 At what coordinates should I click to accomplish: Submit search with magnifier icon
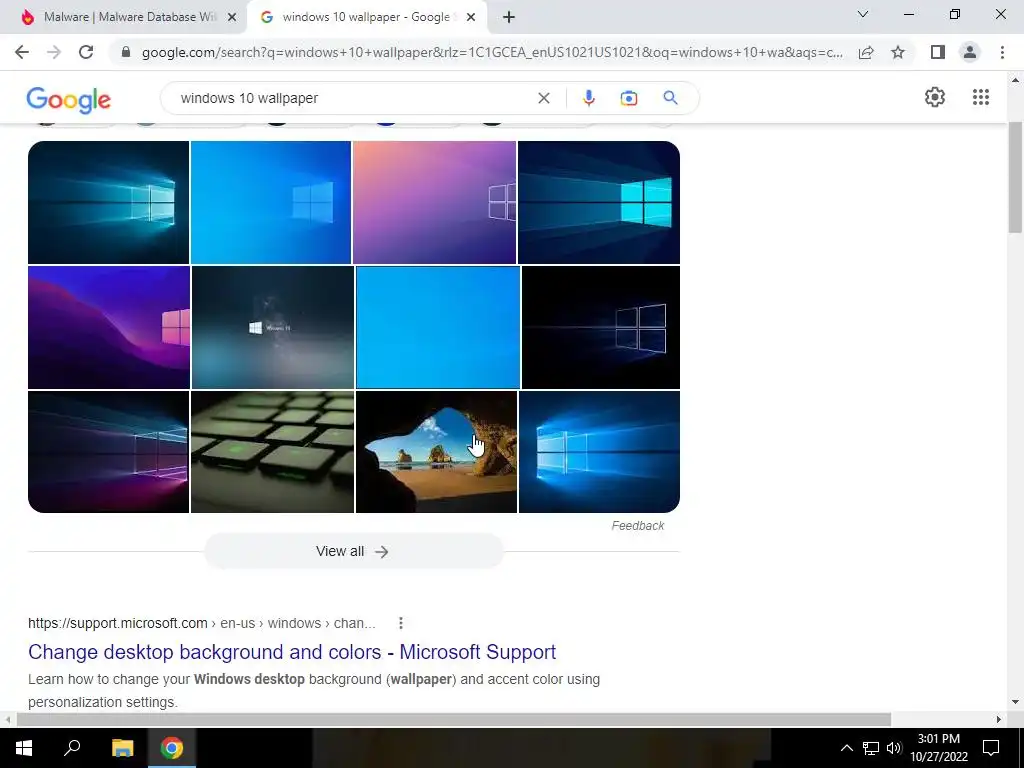tap(670, 98)
